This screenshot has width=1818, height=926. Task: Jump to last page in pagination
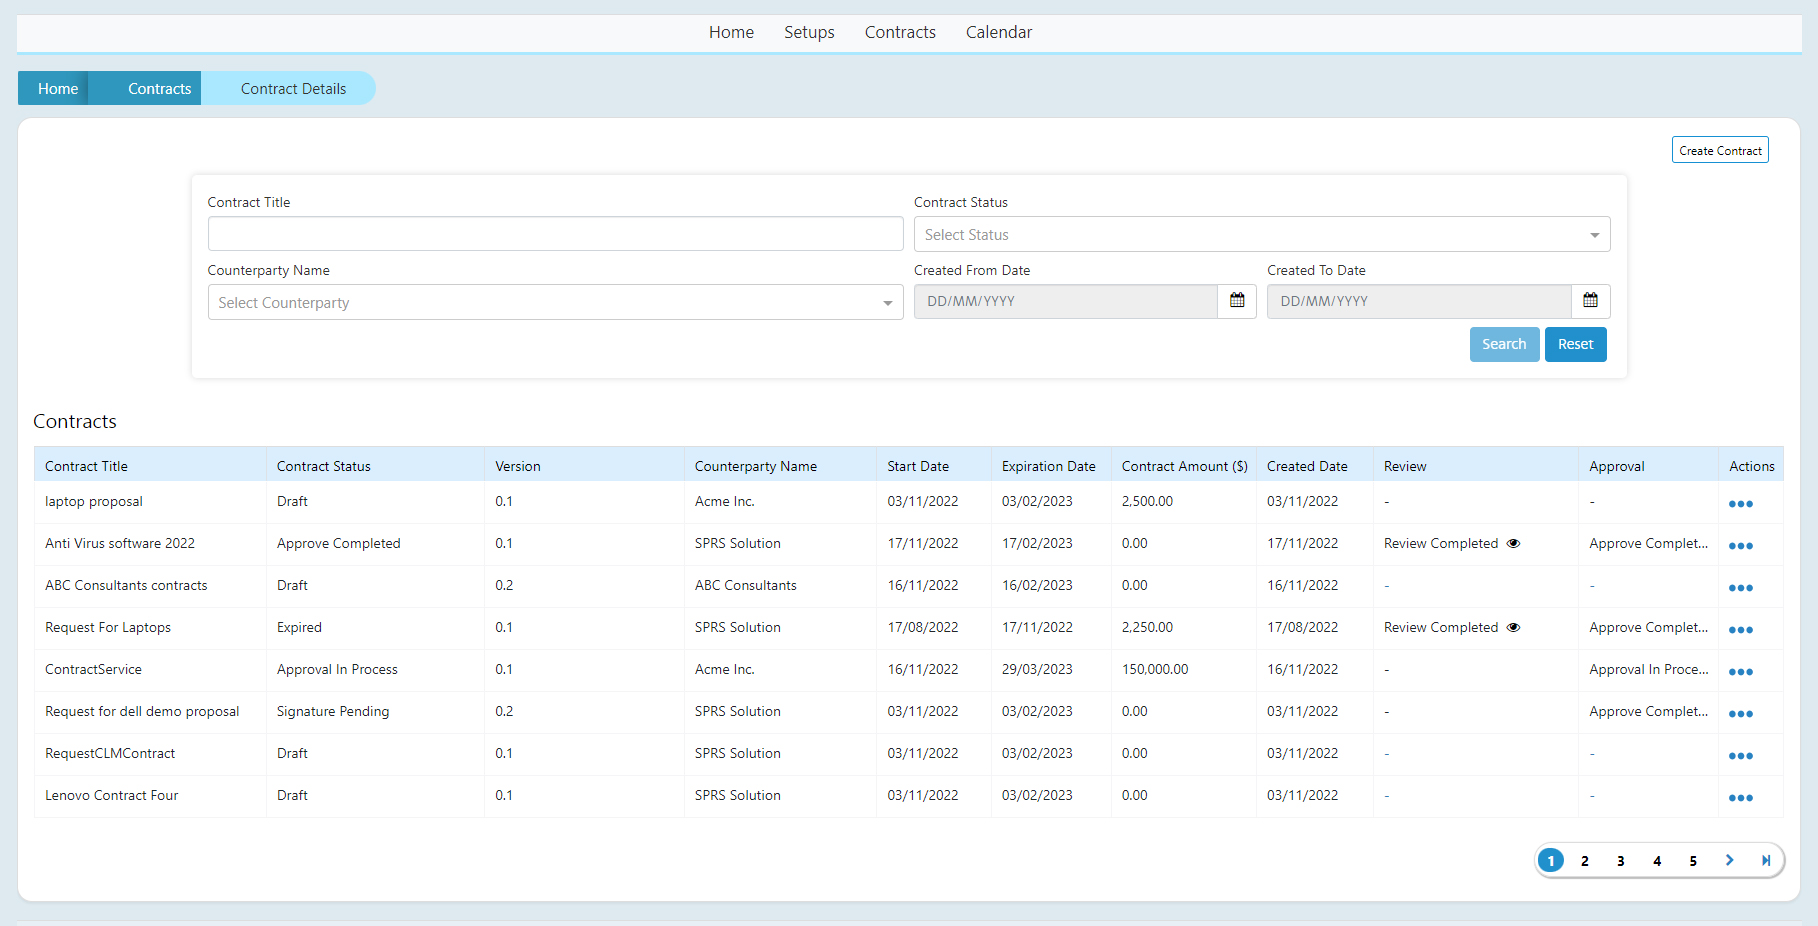coord(1765,860)
